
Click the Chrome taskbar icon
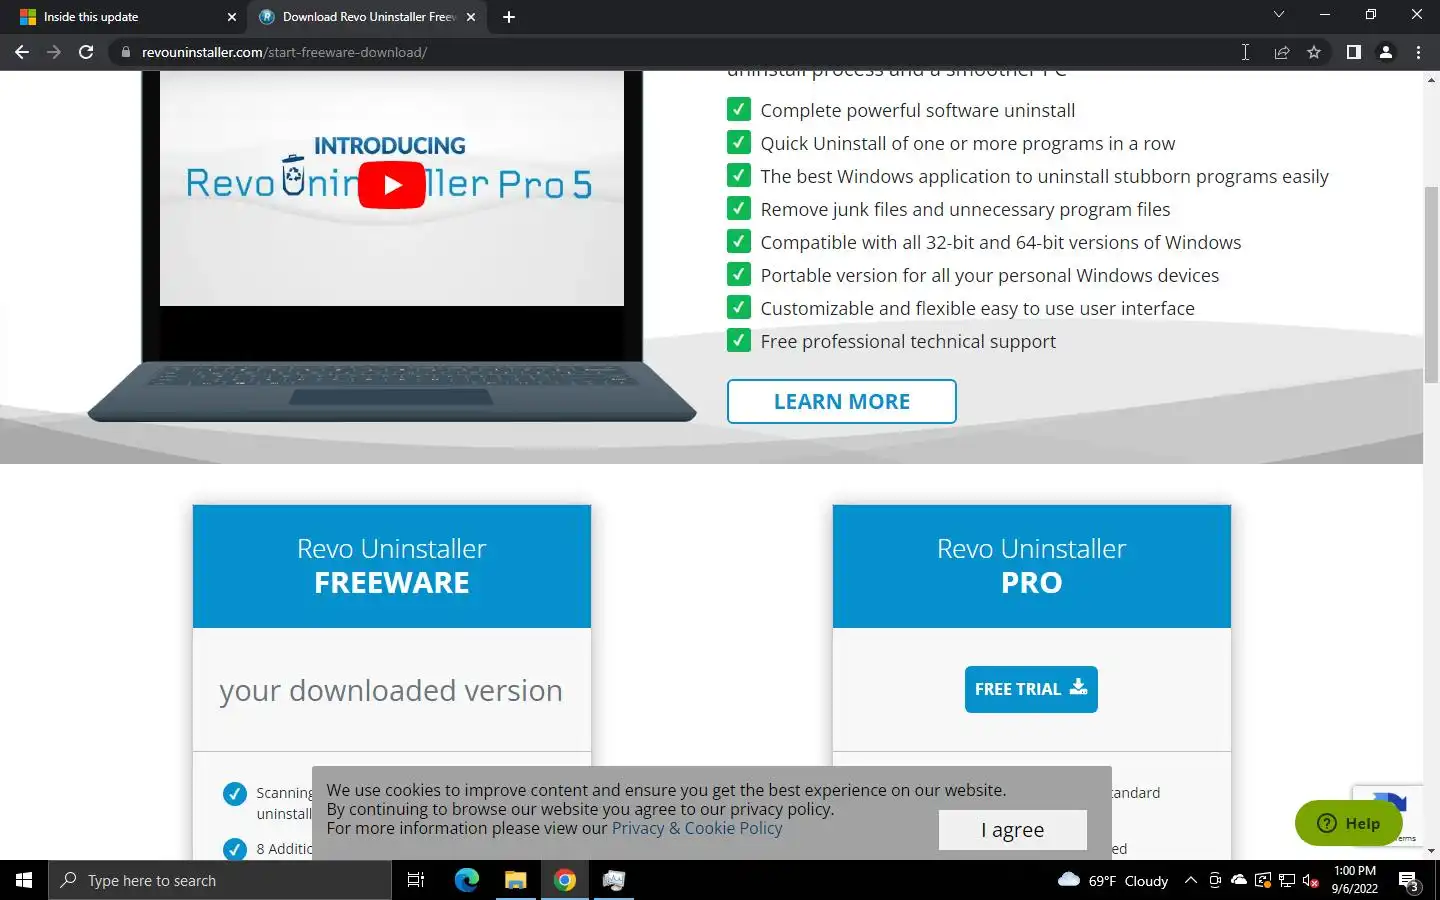tap(564, 880)
